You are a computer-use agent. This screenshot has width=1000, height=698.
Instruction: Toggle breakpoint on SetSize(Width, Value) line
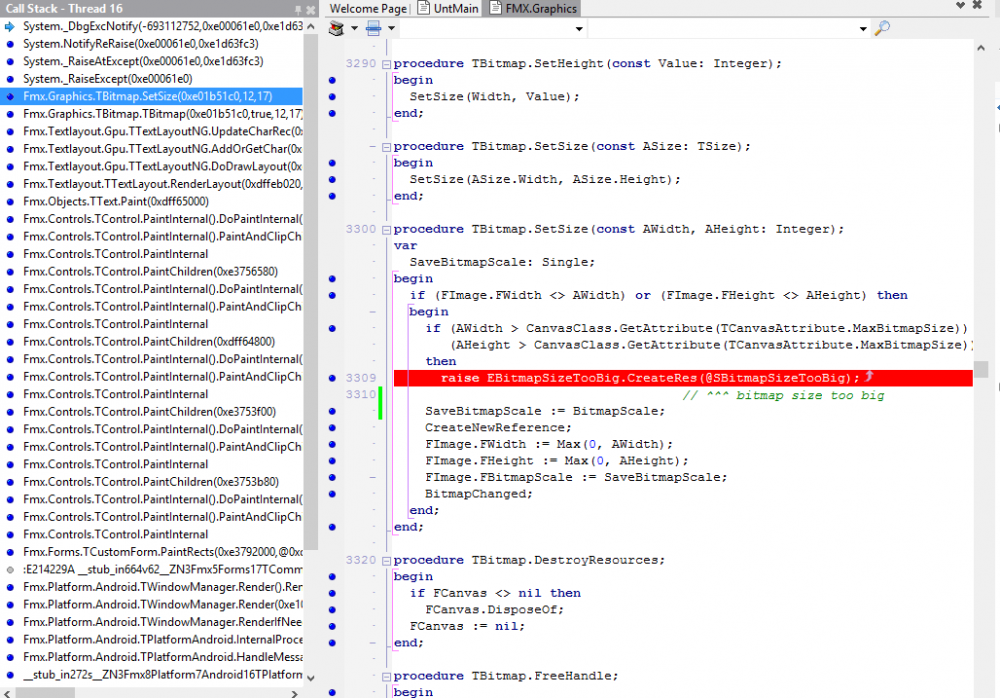[x=332, y=97]
